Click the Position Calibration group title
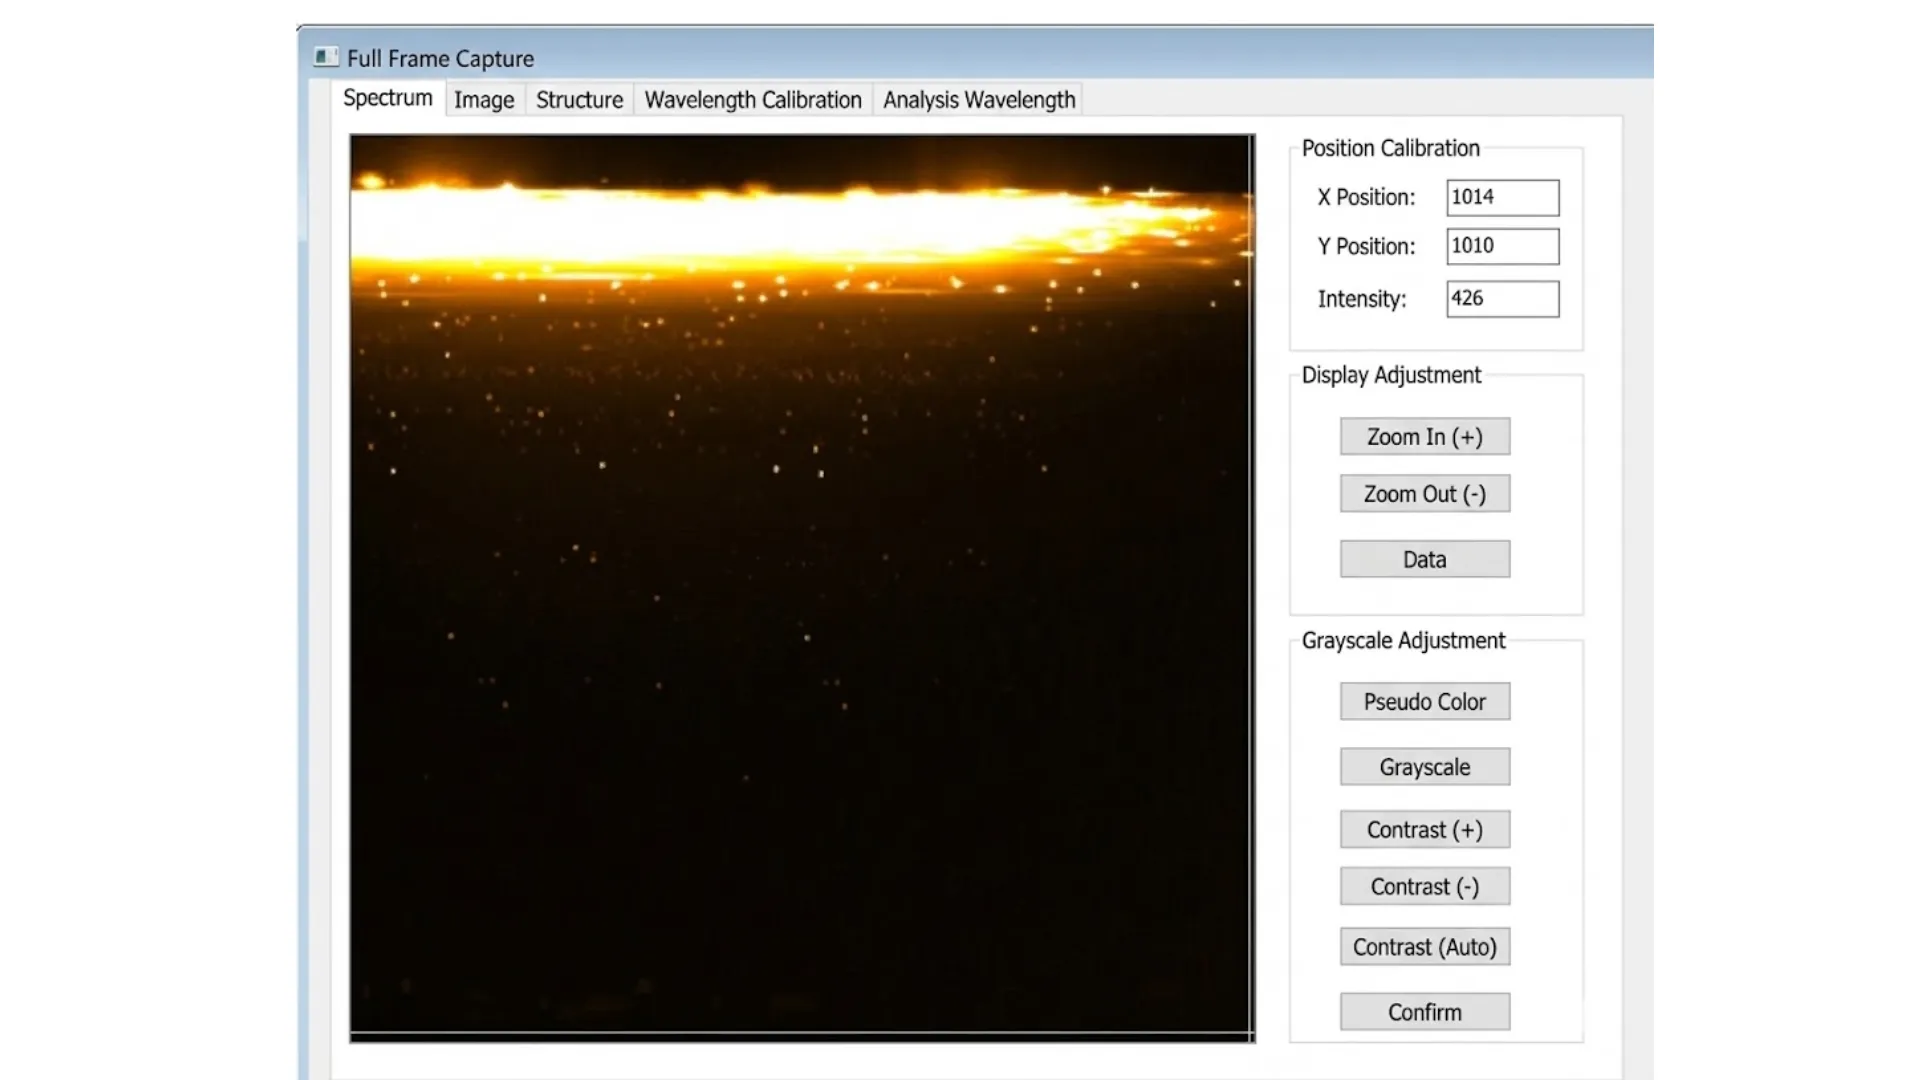1920x1080 pixels. (x=1390, y=148)
